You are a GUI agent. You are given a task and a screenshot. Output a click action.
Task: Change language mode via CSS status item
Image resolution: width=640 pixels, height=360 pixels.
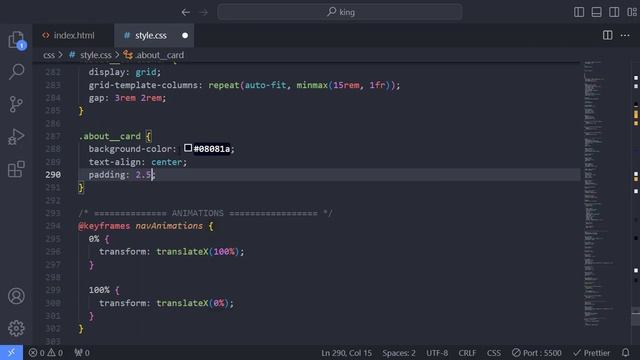click(x=493, y=353)
